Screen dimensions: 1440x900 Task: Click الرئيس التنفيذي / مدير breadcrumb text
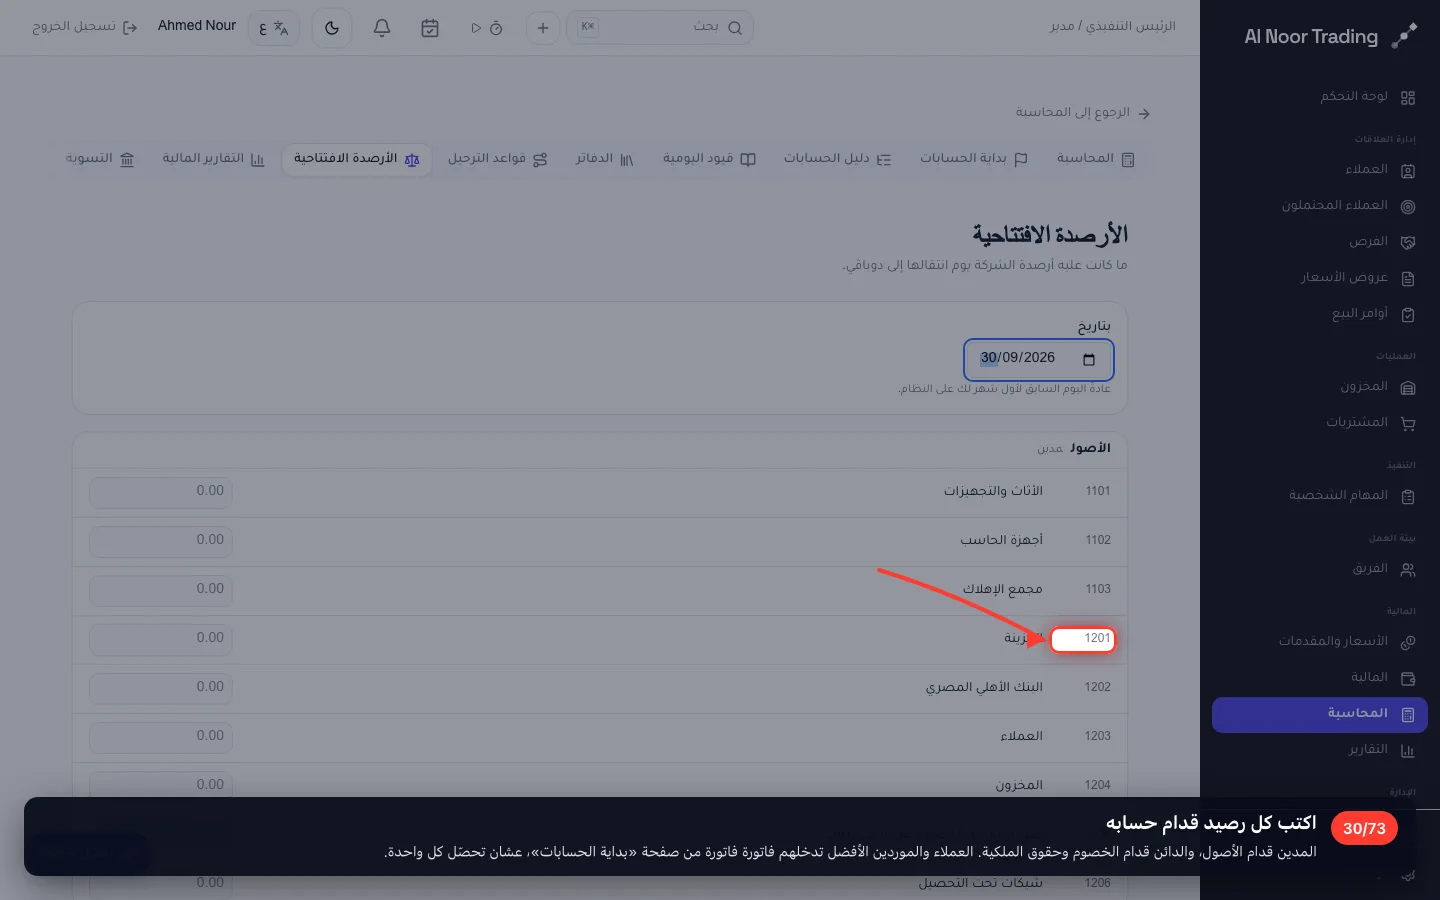pos(1113,26)
